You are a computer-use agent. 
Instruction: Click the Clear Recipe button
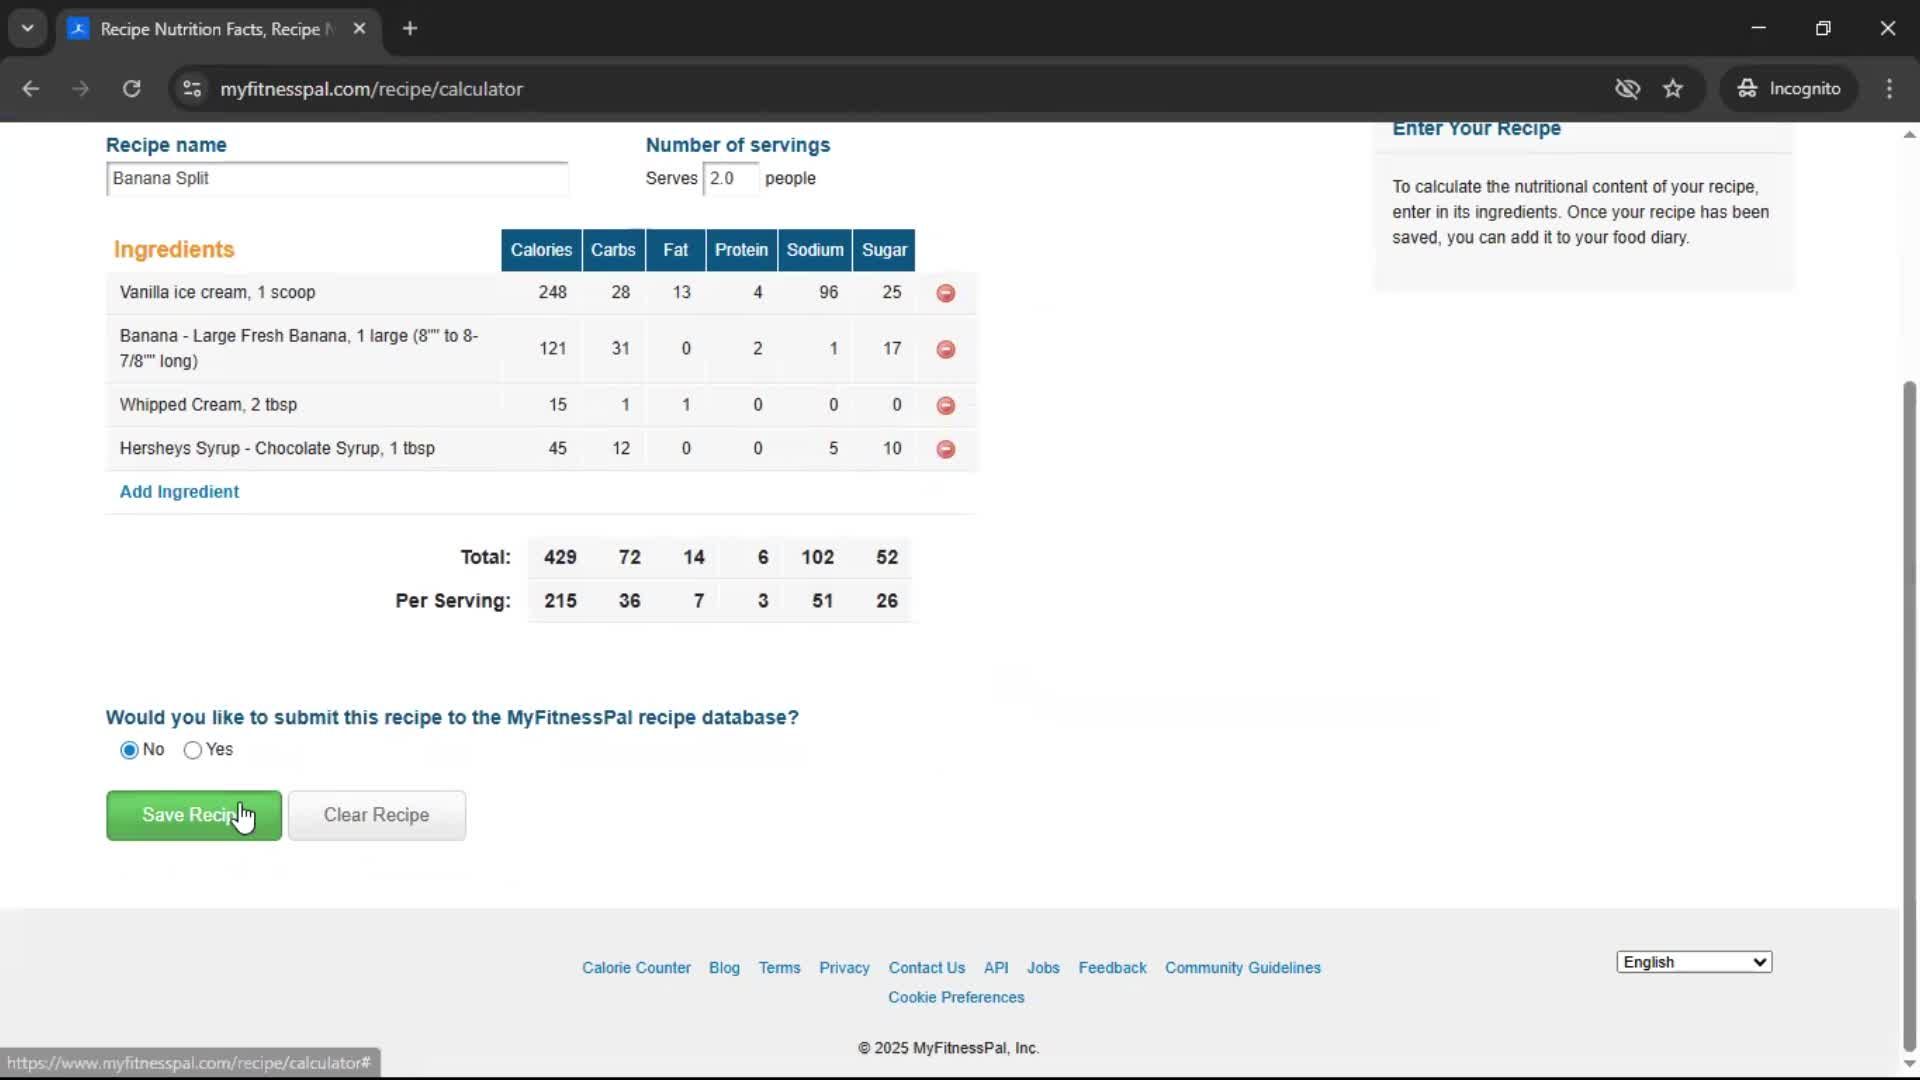[377, 815]
